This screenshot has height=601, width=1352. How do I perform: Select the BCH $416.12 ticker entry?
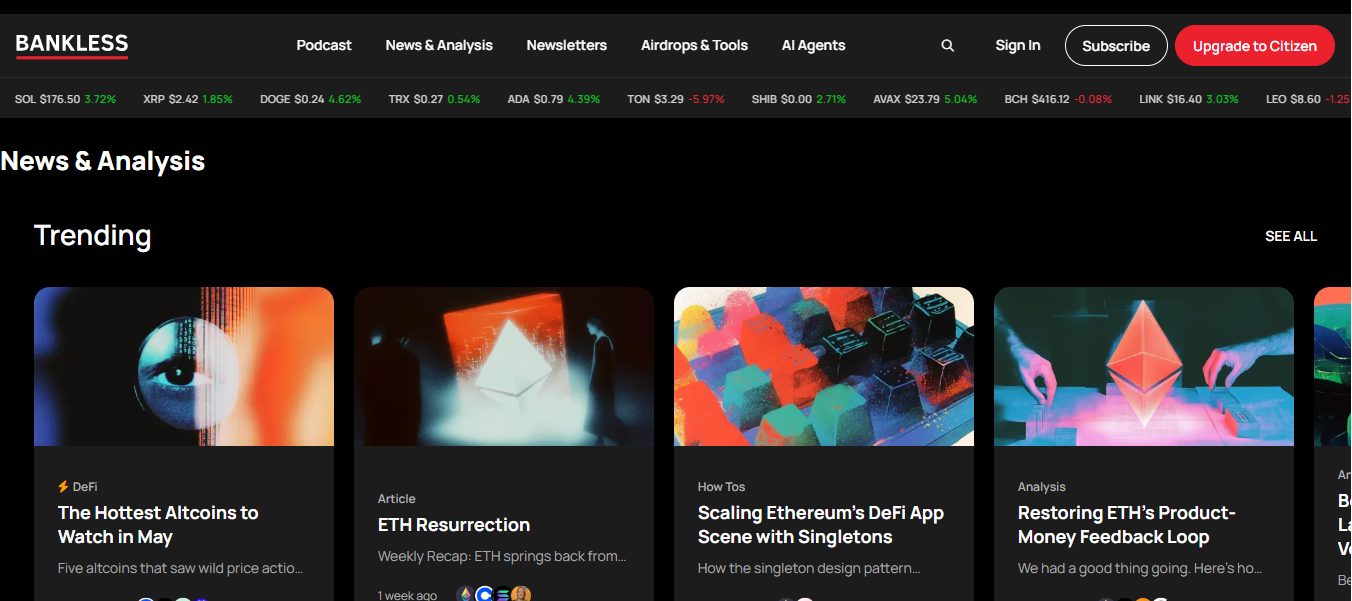pyautogui.click(x=1058, y=99)
